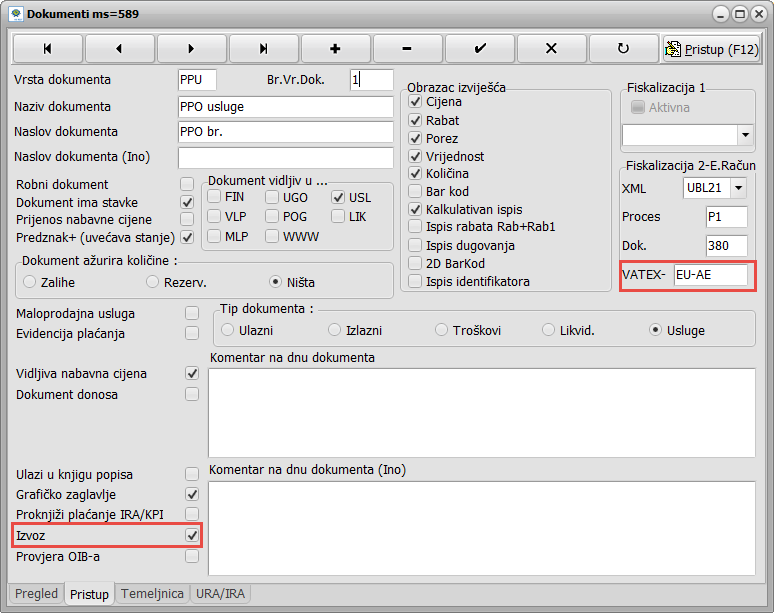
Task: Confirm changes with checkmark button
Action: (479, 48)
